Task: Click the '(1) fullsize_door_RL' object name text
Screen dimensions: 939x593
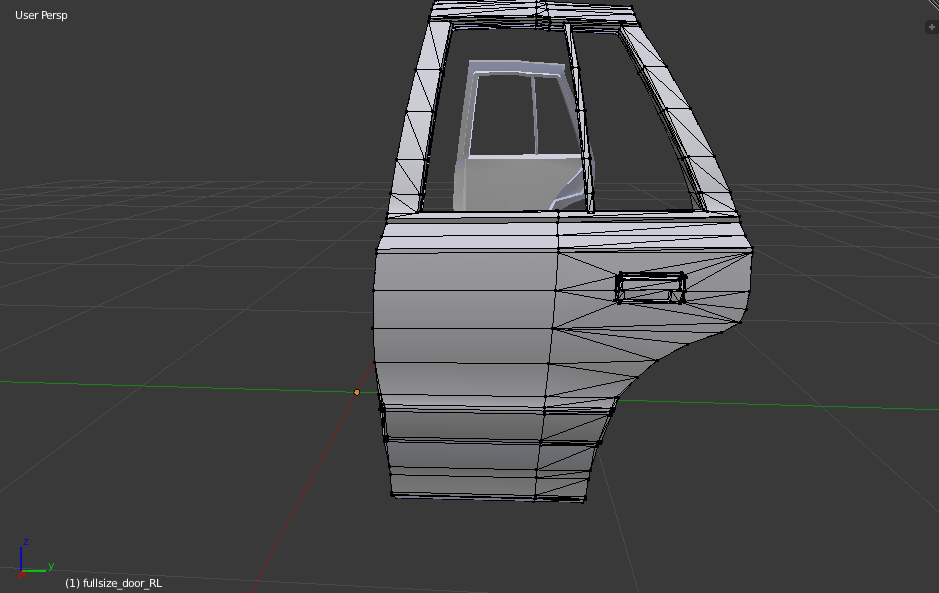Action: (x=114, y=583)
